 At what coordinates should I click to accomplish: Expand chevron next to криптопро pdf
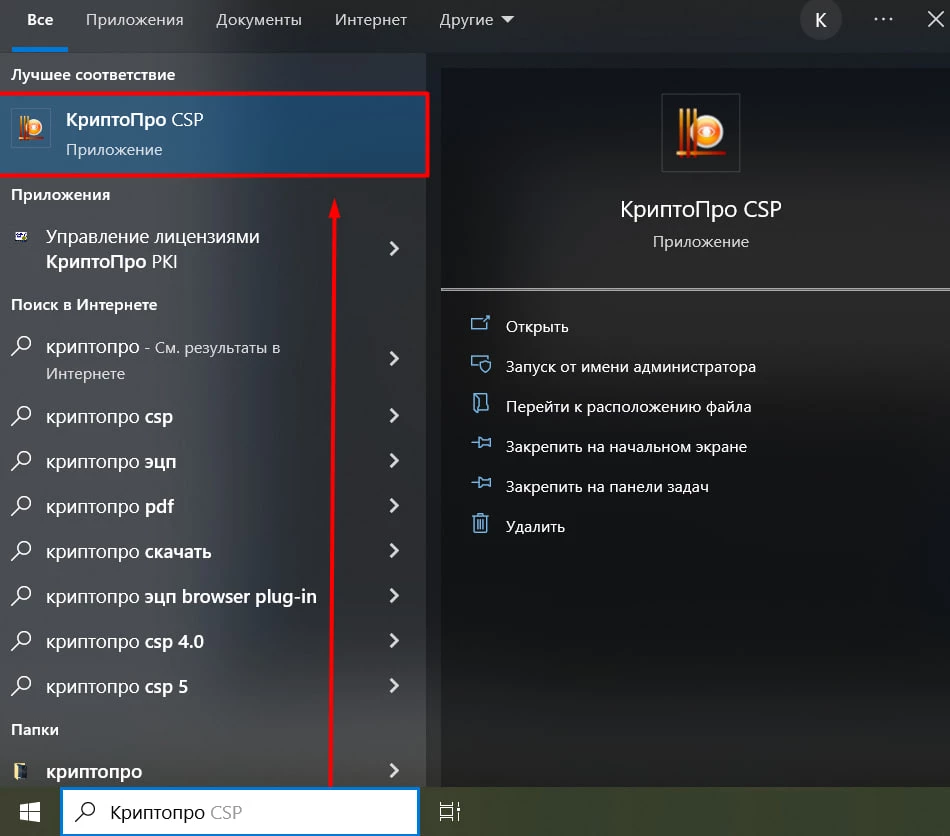tap(394, 506)
